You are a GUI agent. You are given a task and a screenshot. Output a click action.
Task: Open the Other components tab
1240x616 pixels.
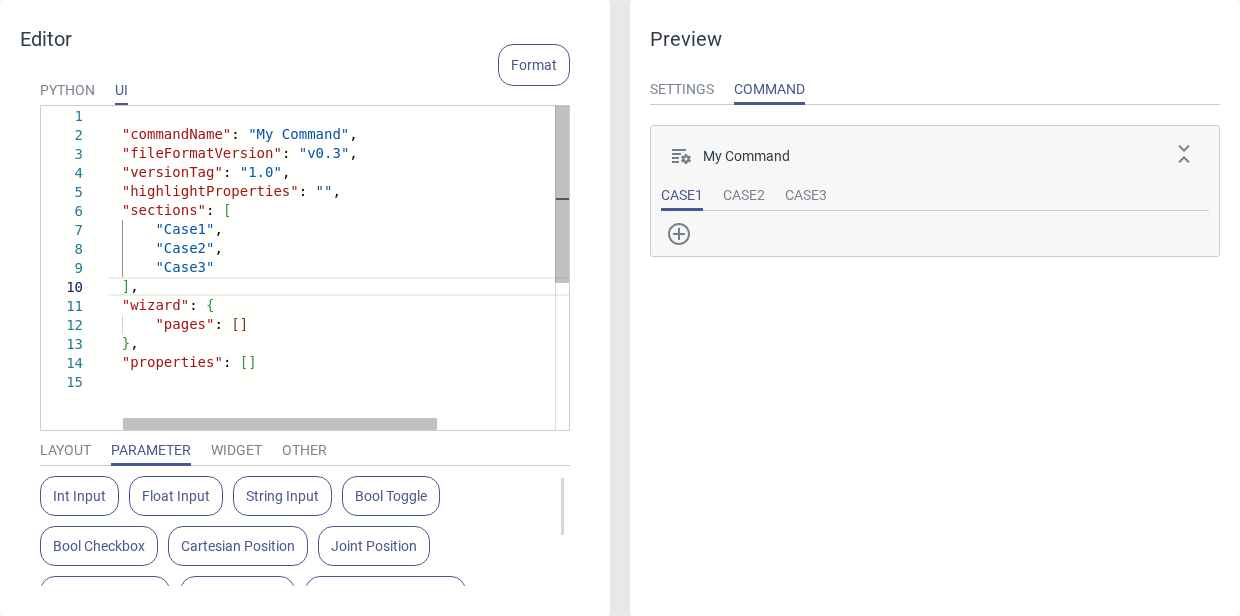[x=304, y=450]
